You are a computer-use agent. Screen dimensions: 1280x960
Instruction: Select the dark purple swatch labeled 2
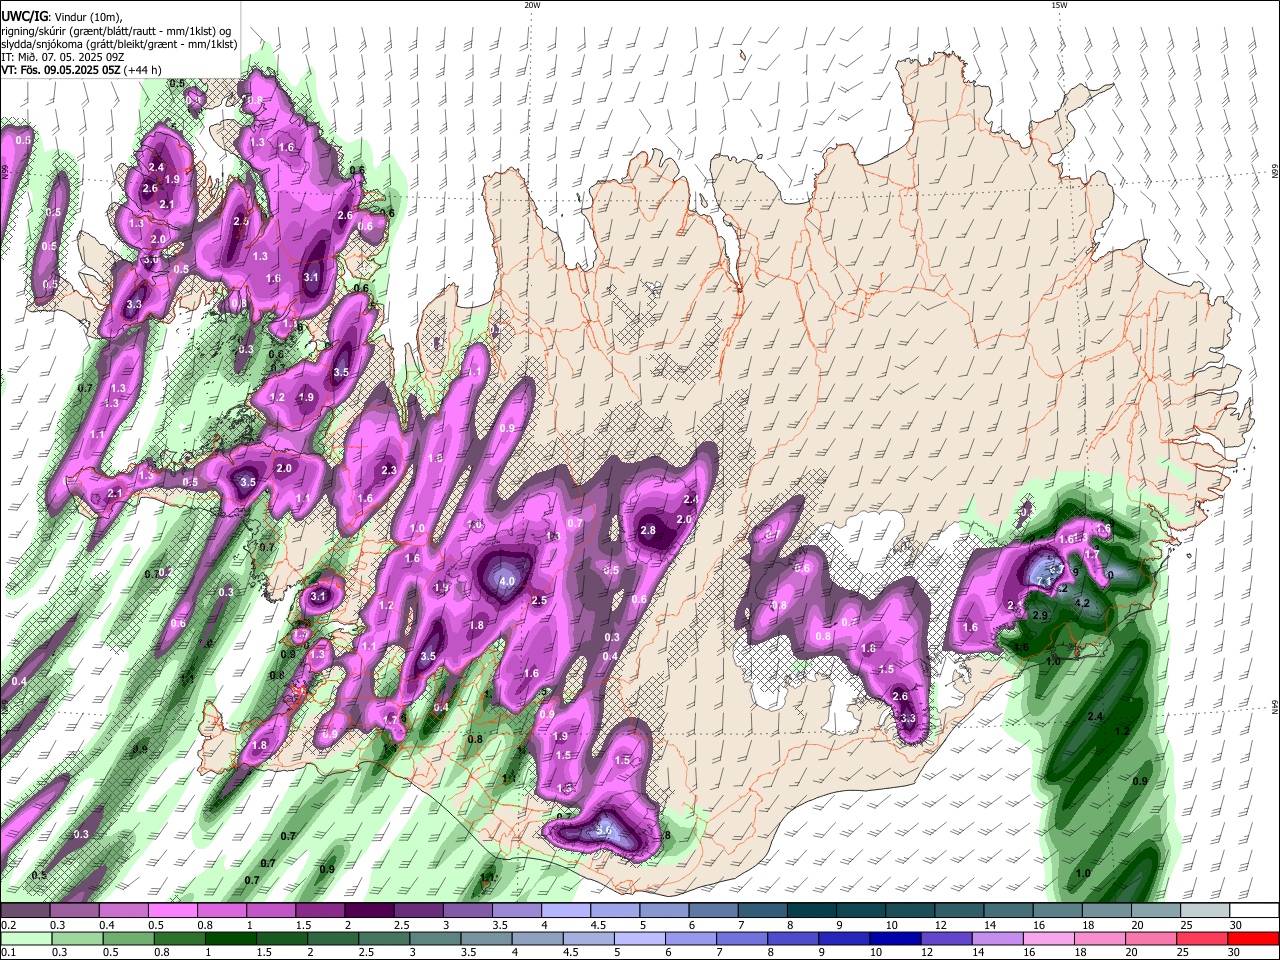click(369, 911)
